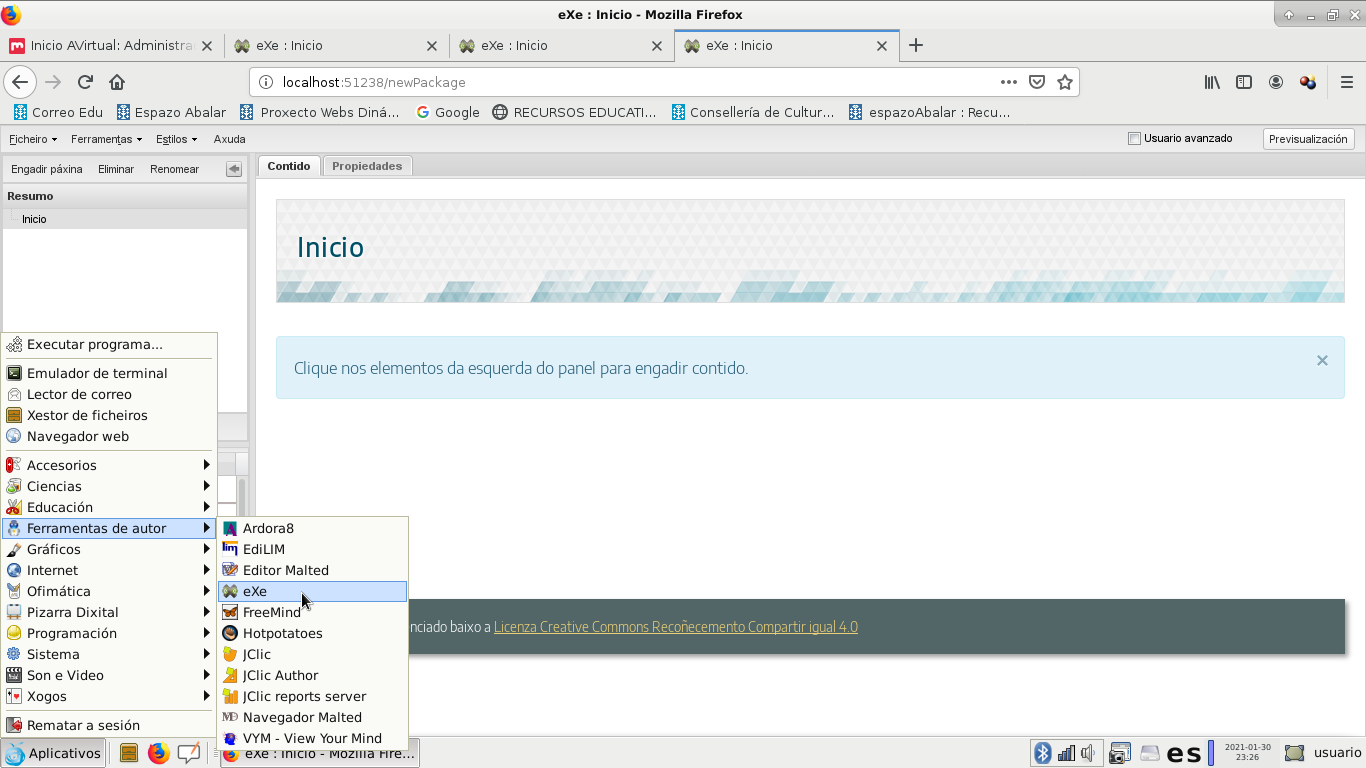Bookmark this page with the star icon

(1065, 82)
